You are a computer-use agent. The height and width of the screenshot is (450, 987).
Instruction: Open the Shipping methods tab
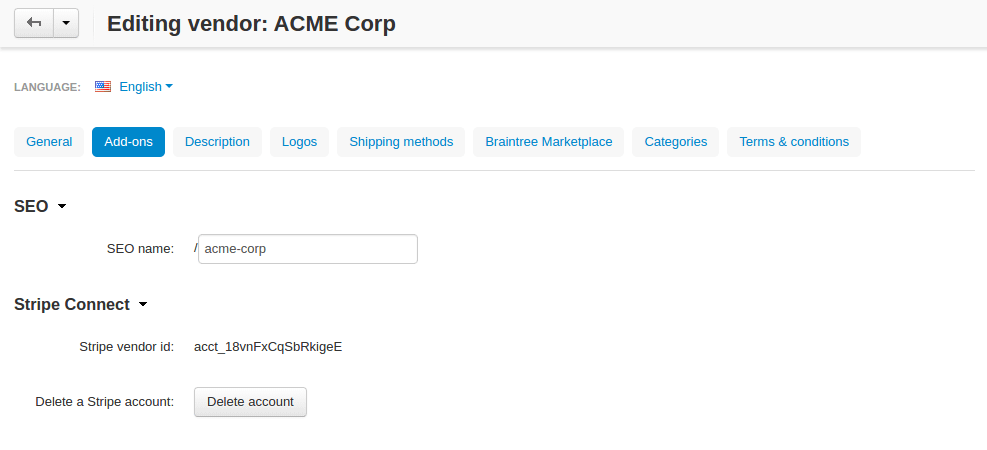click(401, 142)
